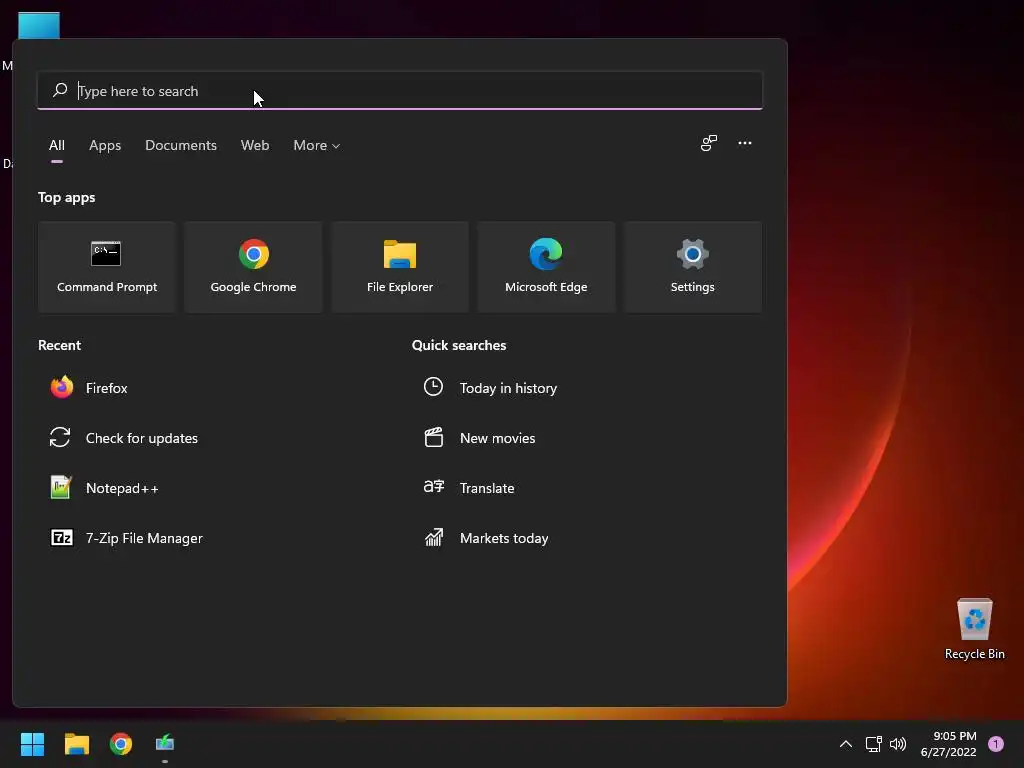The width and height of the screenshot is (1024, 768).
Task: Open the search accounts/feedback icon
Action: pyautogui.click(x=709, y=143)
